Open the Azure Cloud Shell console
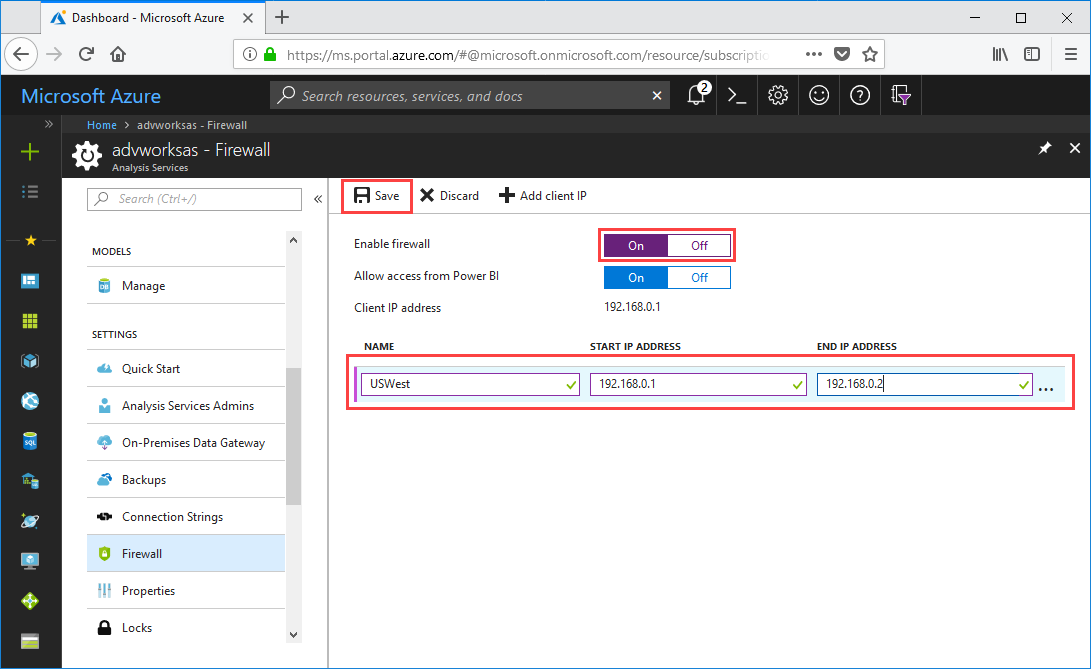 click(x=736, y=95)
